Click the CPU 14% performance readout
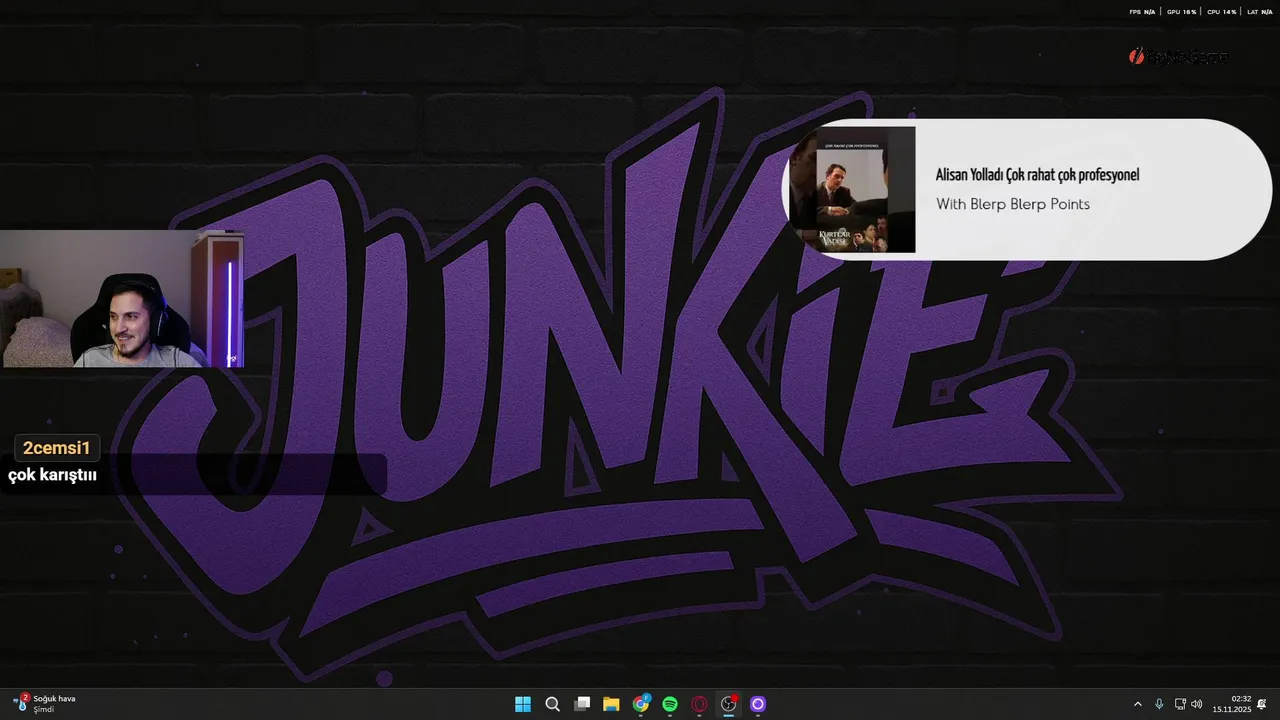 [1222, 12]
